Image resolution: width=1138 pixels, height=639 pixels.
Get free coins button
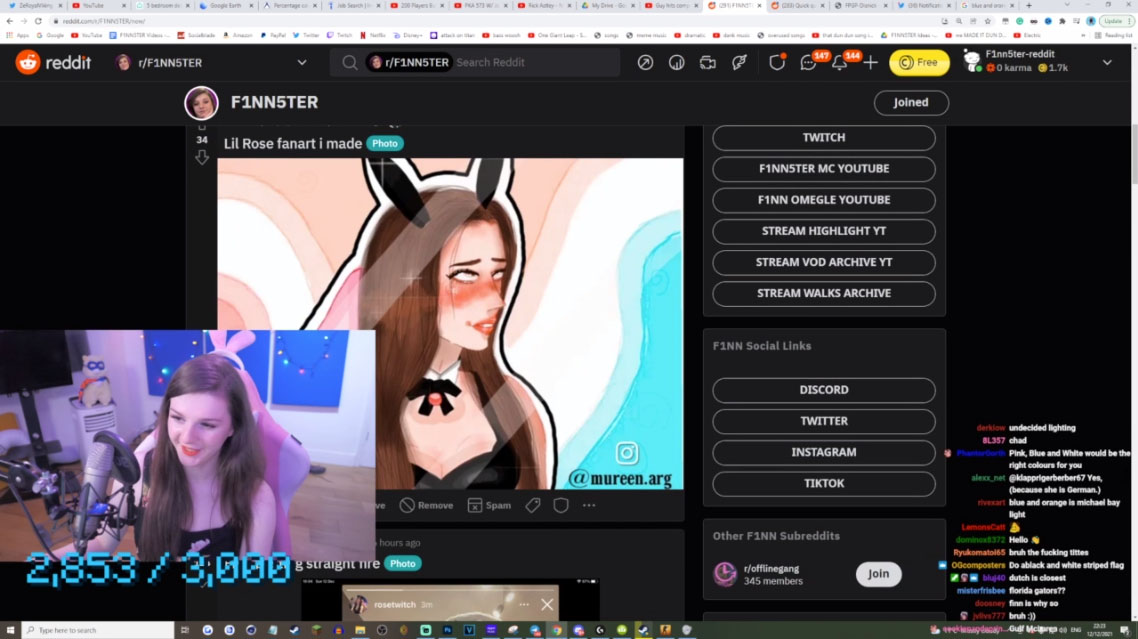919,62
